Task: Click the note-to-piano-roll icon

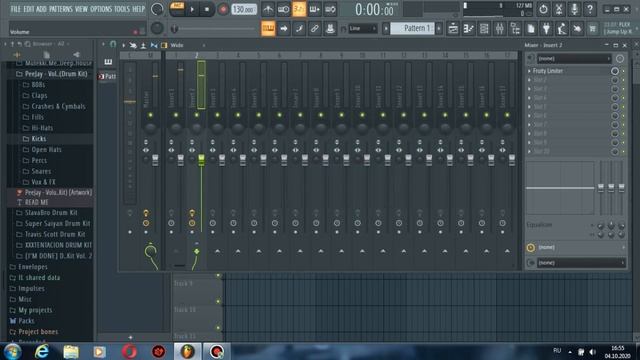Action: [299, 29]
